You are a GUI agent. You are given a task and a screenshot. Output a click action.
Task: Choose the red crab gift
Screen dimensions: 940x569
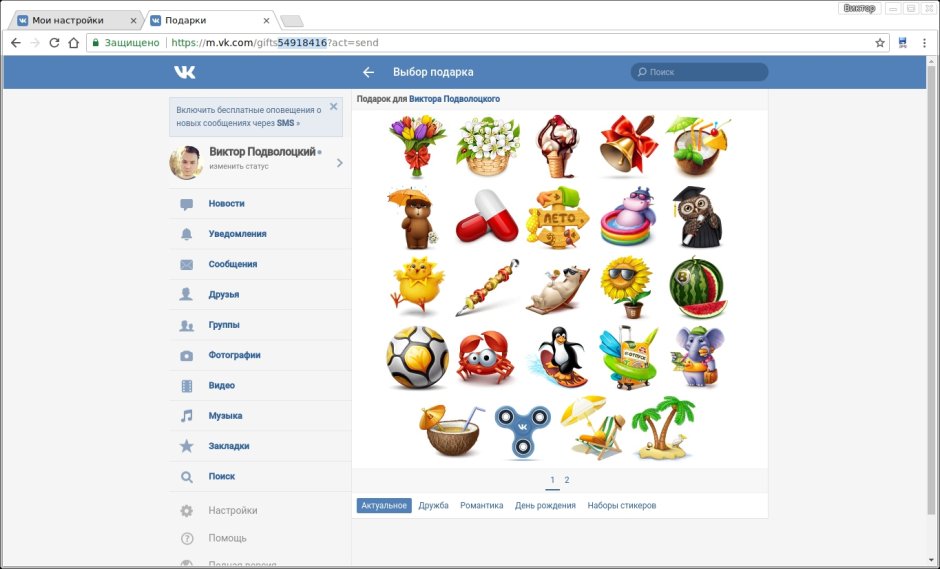[486, 357]
